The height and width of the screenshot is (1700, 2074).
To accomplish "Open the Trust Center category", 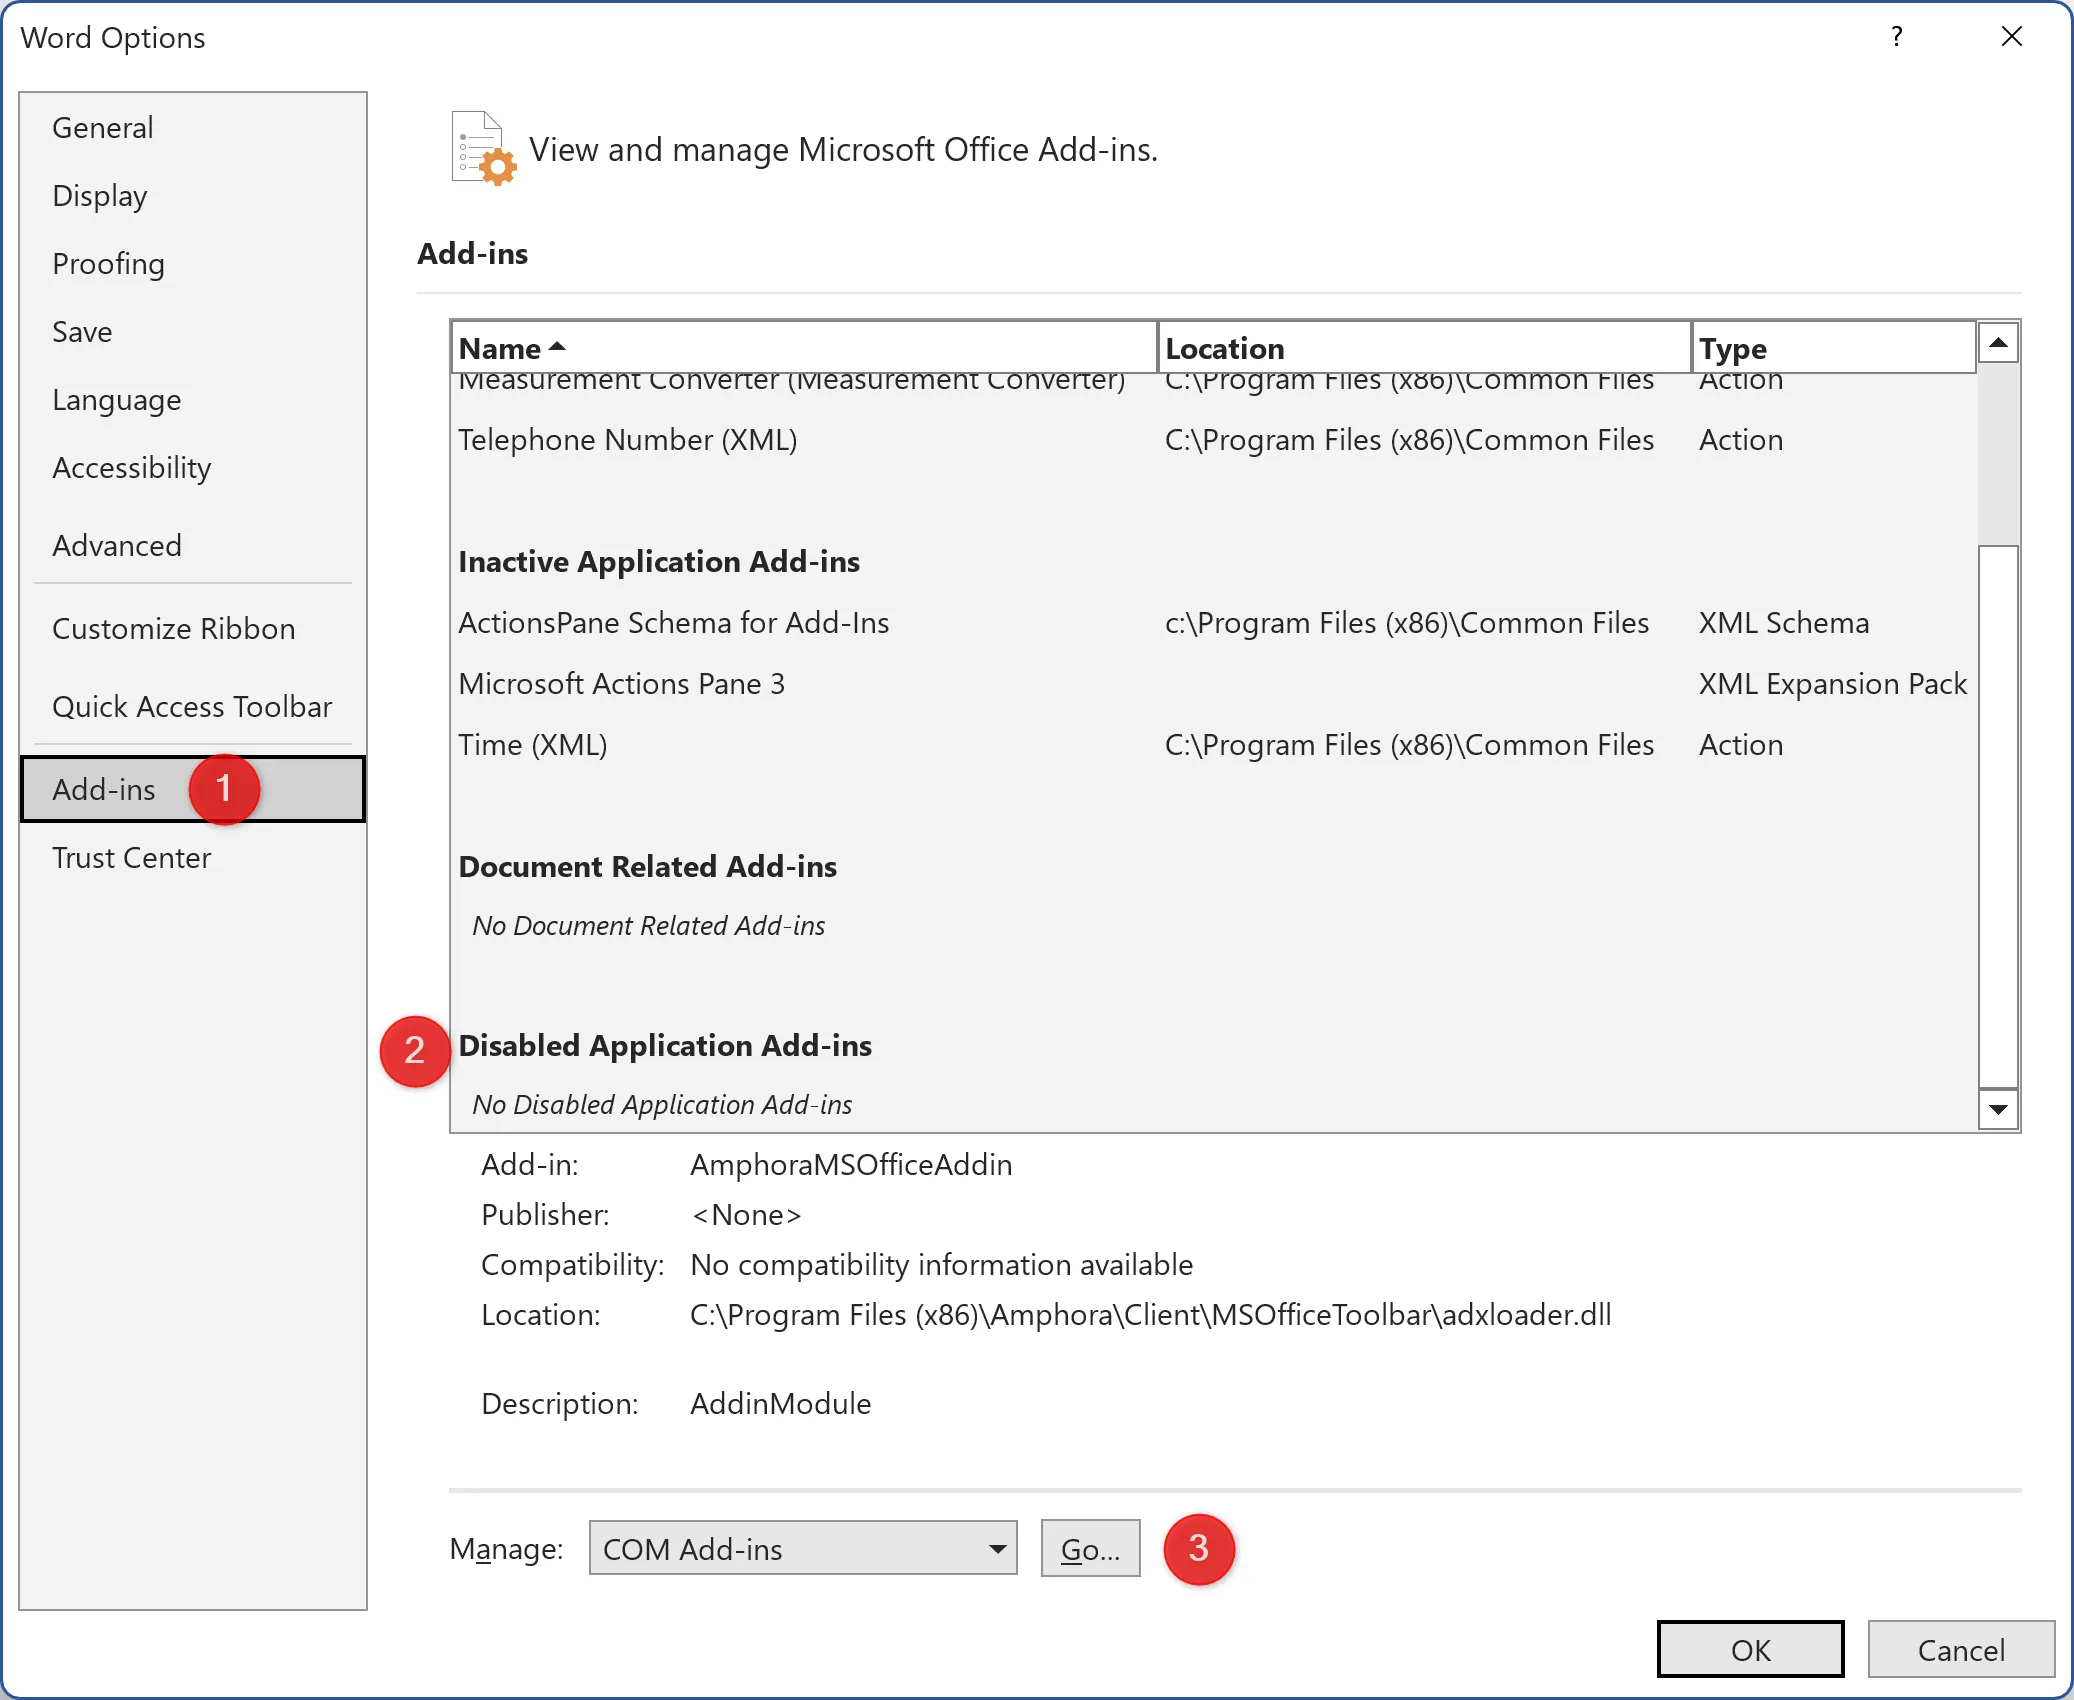I will [192, 858].
